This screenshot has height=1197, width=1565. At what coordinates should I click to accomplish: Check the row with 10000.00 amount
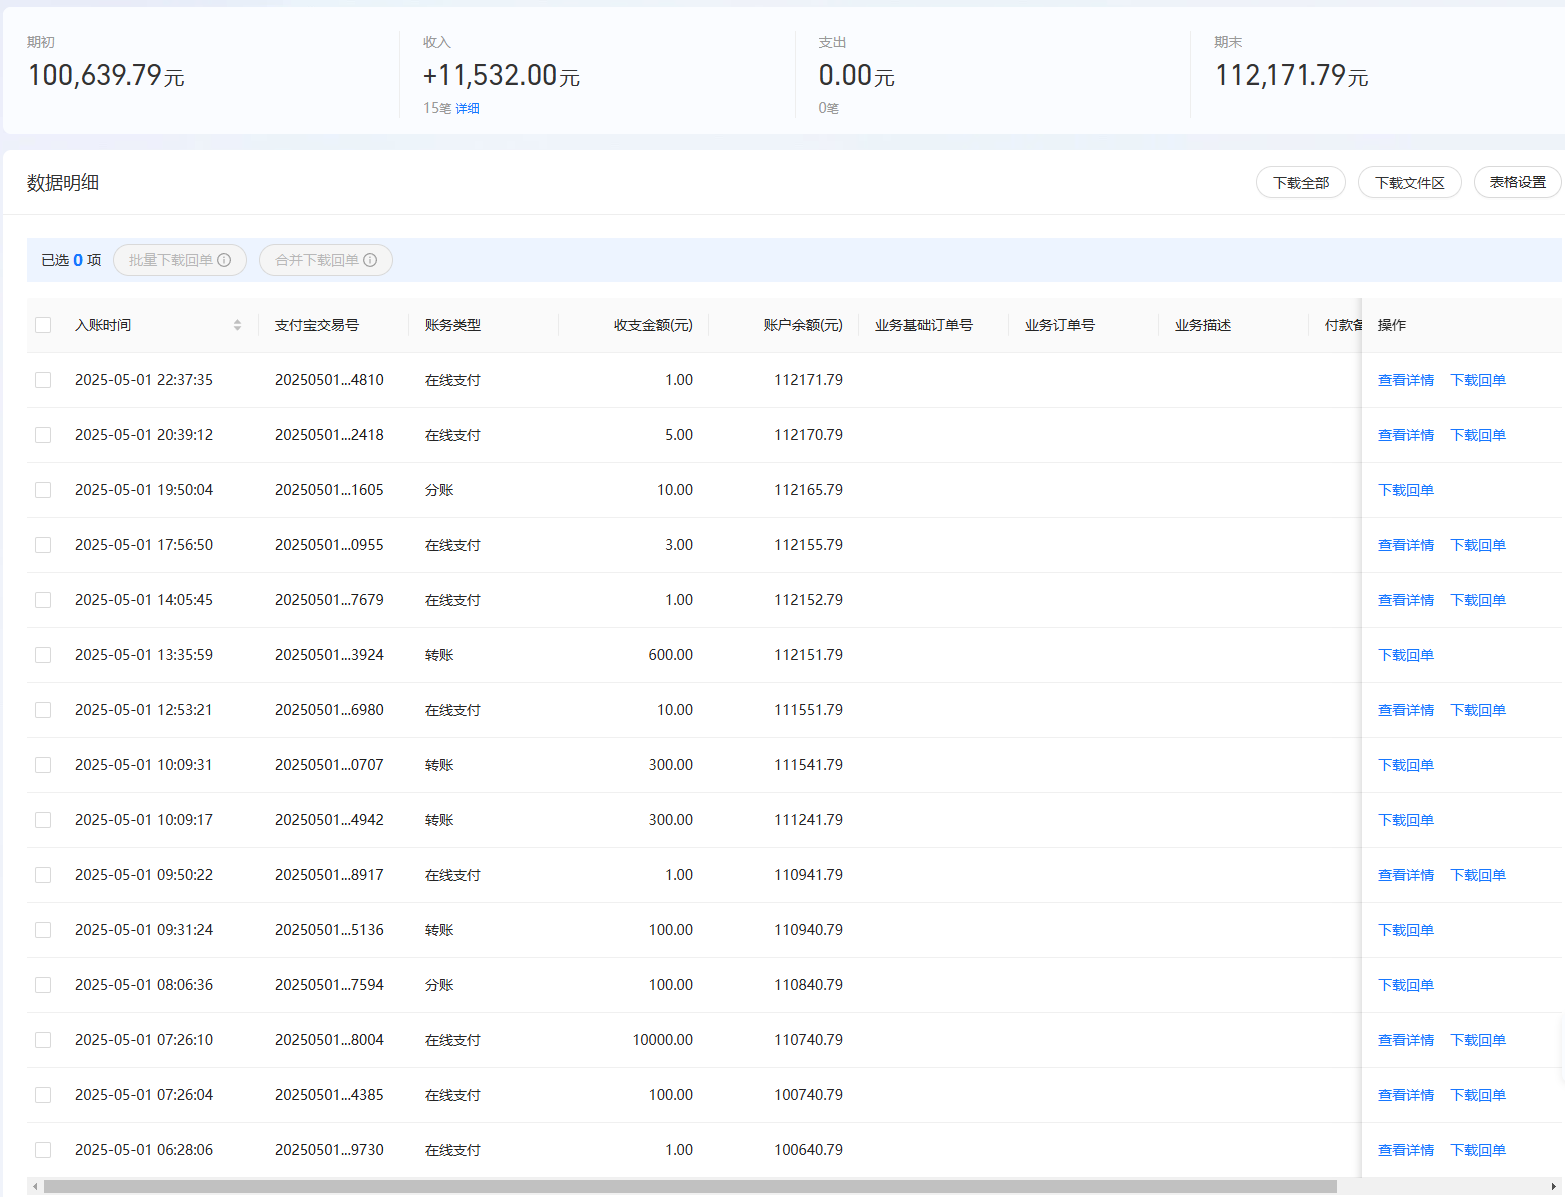(43, 1040)
